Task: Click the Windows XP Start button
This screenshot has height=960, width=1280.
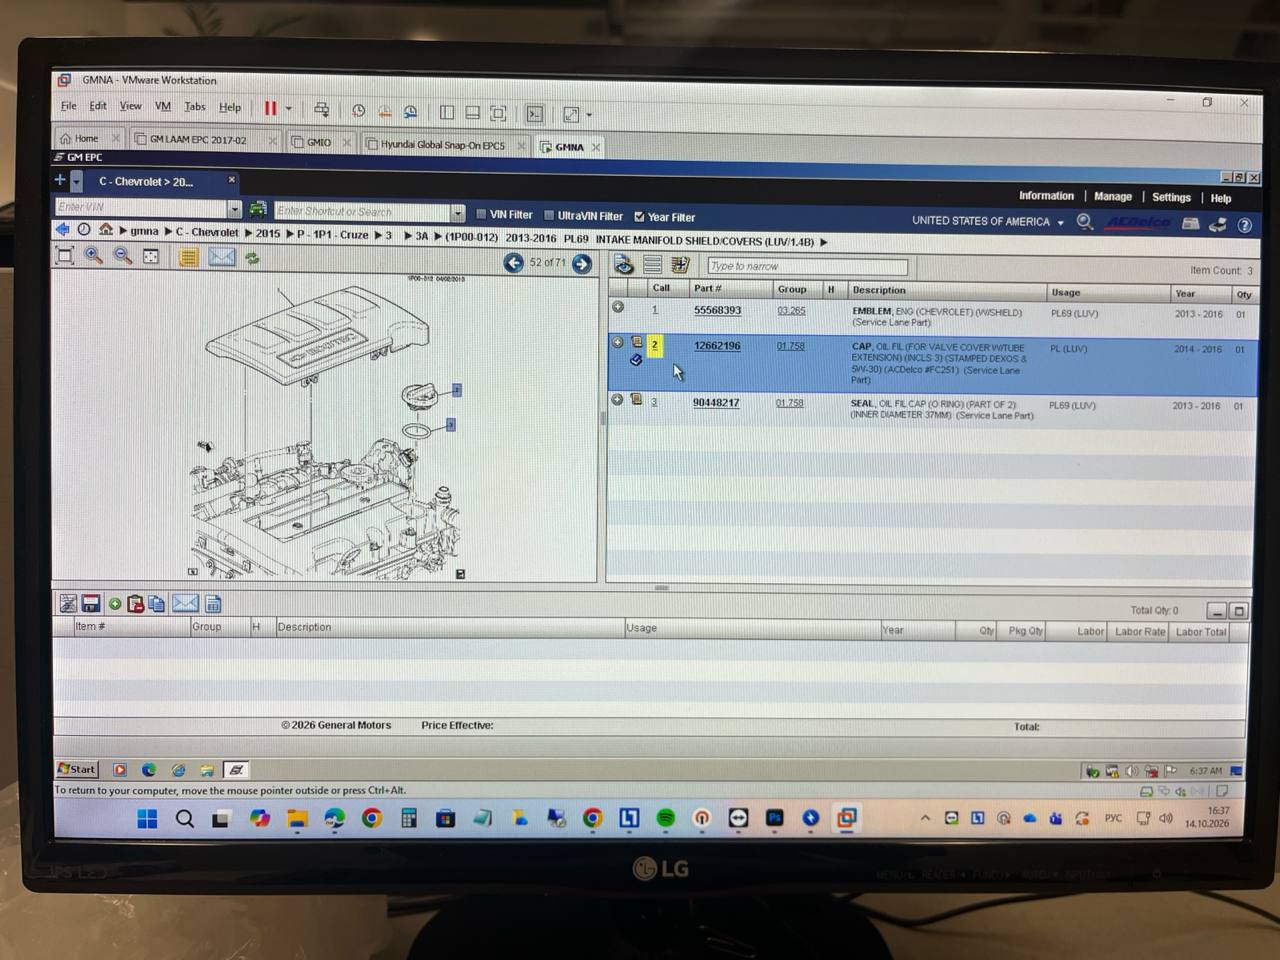Action: [x=77, y=769]
